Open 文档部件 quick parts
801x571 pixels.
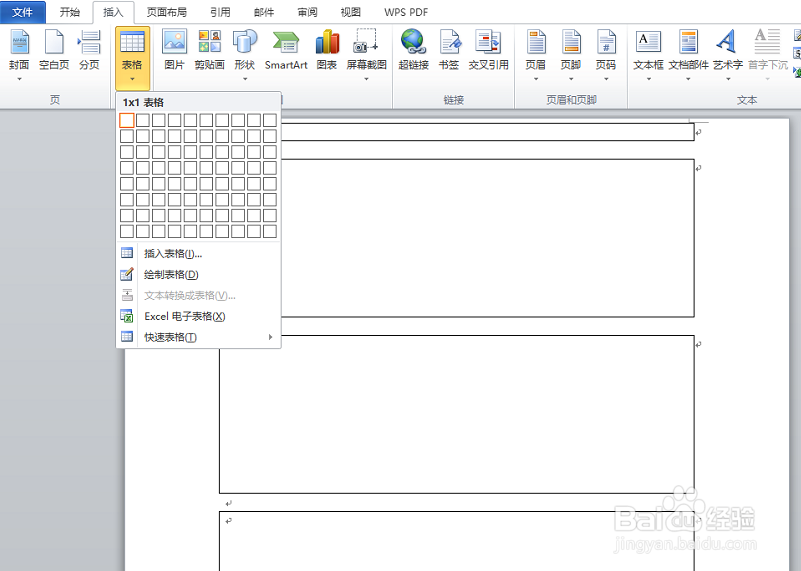tap(688, 54)
